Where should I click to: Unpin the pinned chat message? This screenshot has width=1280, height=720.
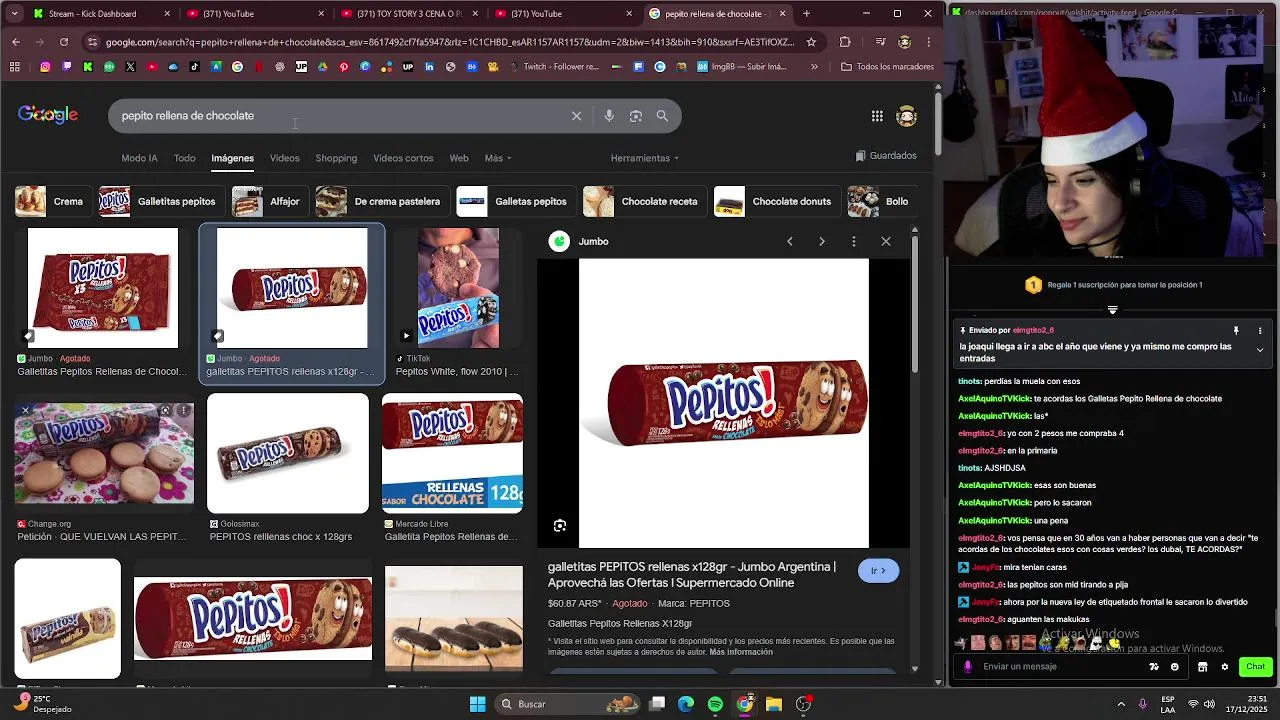coord(1236,330)
